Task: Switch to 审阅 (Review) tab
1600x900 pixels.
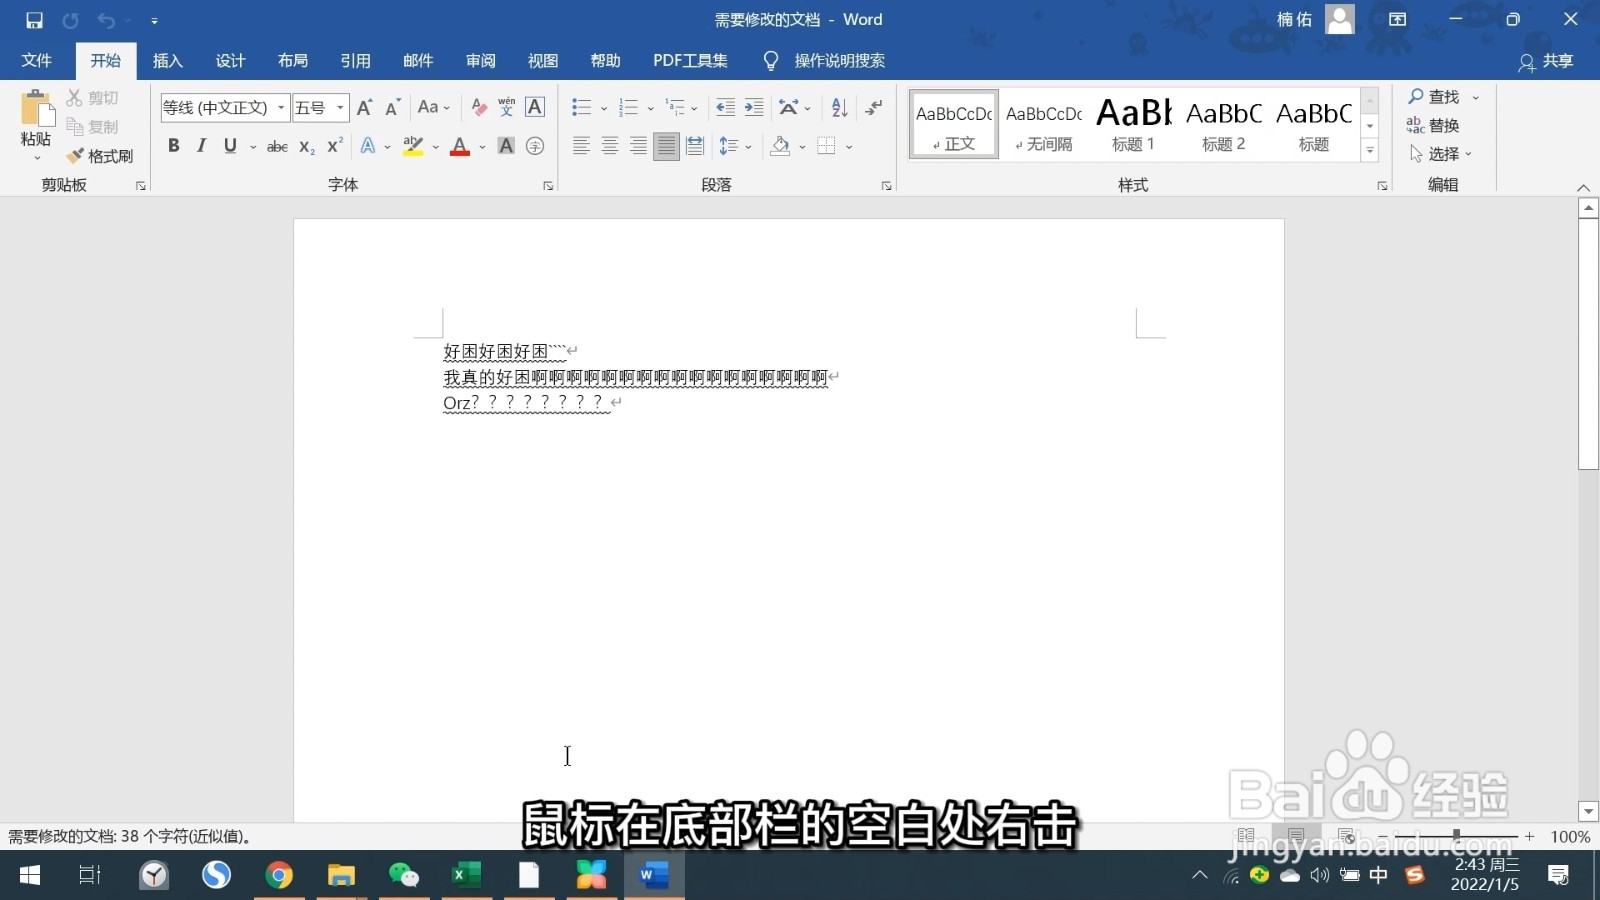Action: point(481,61)
